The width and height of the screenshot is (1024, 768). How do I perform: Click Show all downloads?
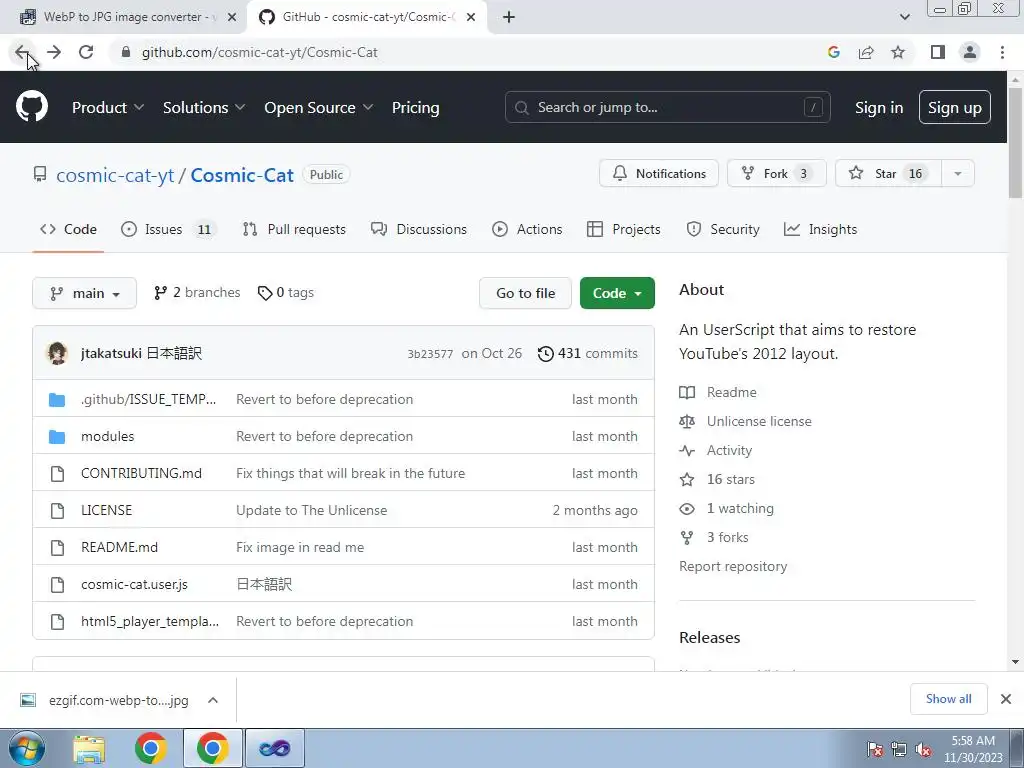pos(948,699)
